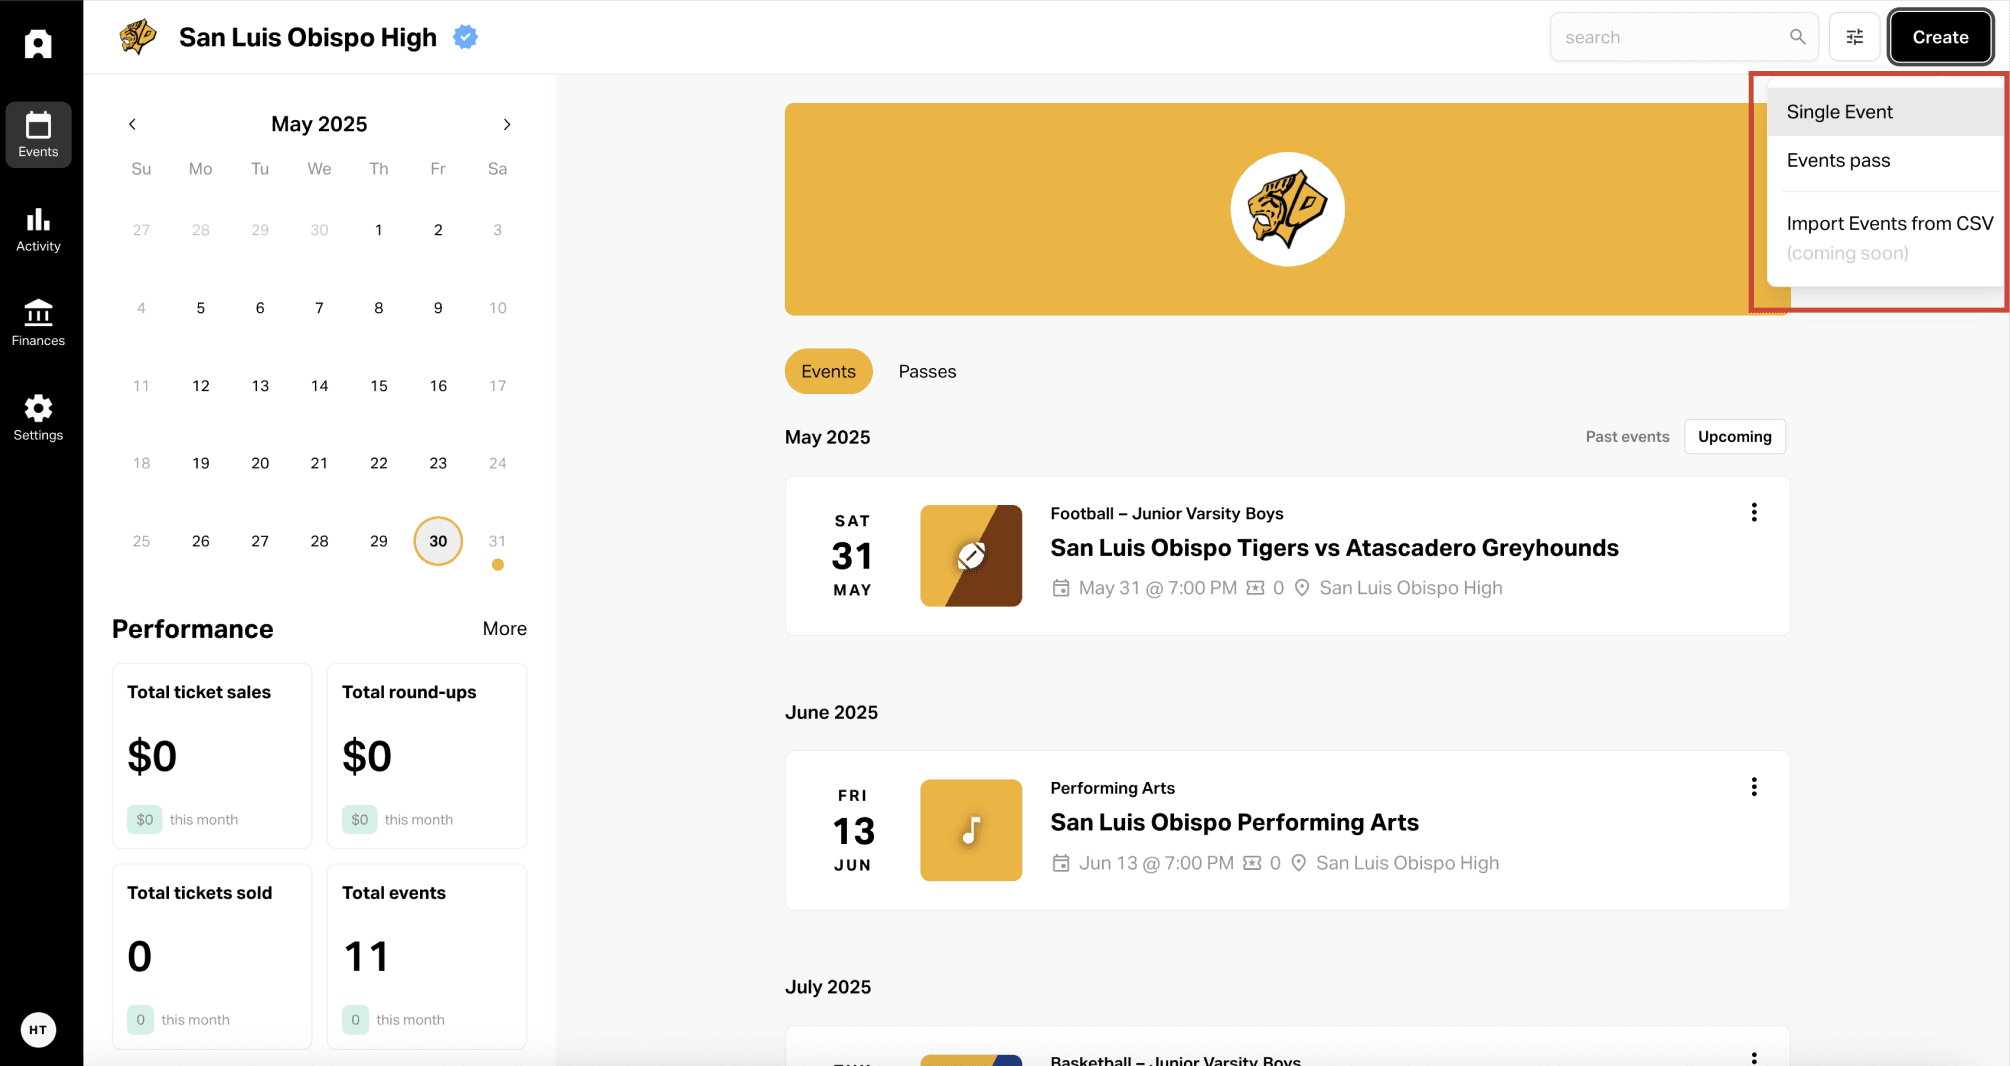Select May 15 in the calendar
2010x1066 pixels.
click(379, 386)
